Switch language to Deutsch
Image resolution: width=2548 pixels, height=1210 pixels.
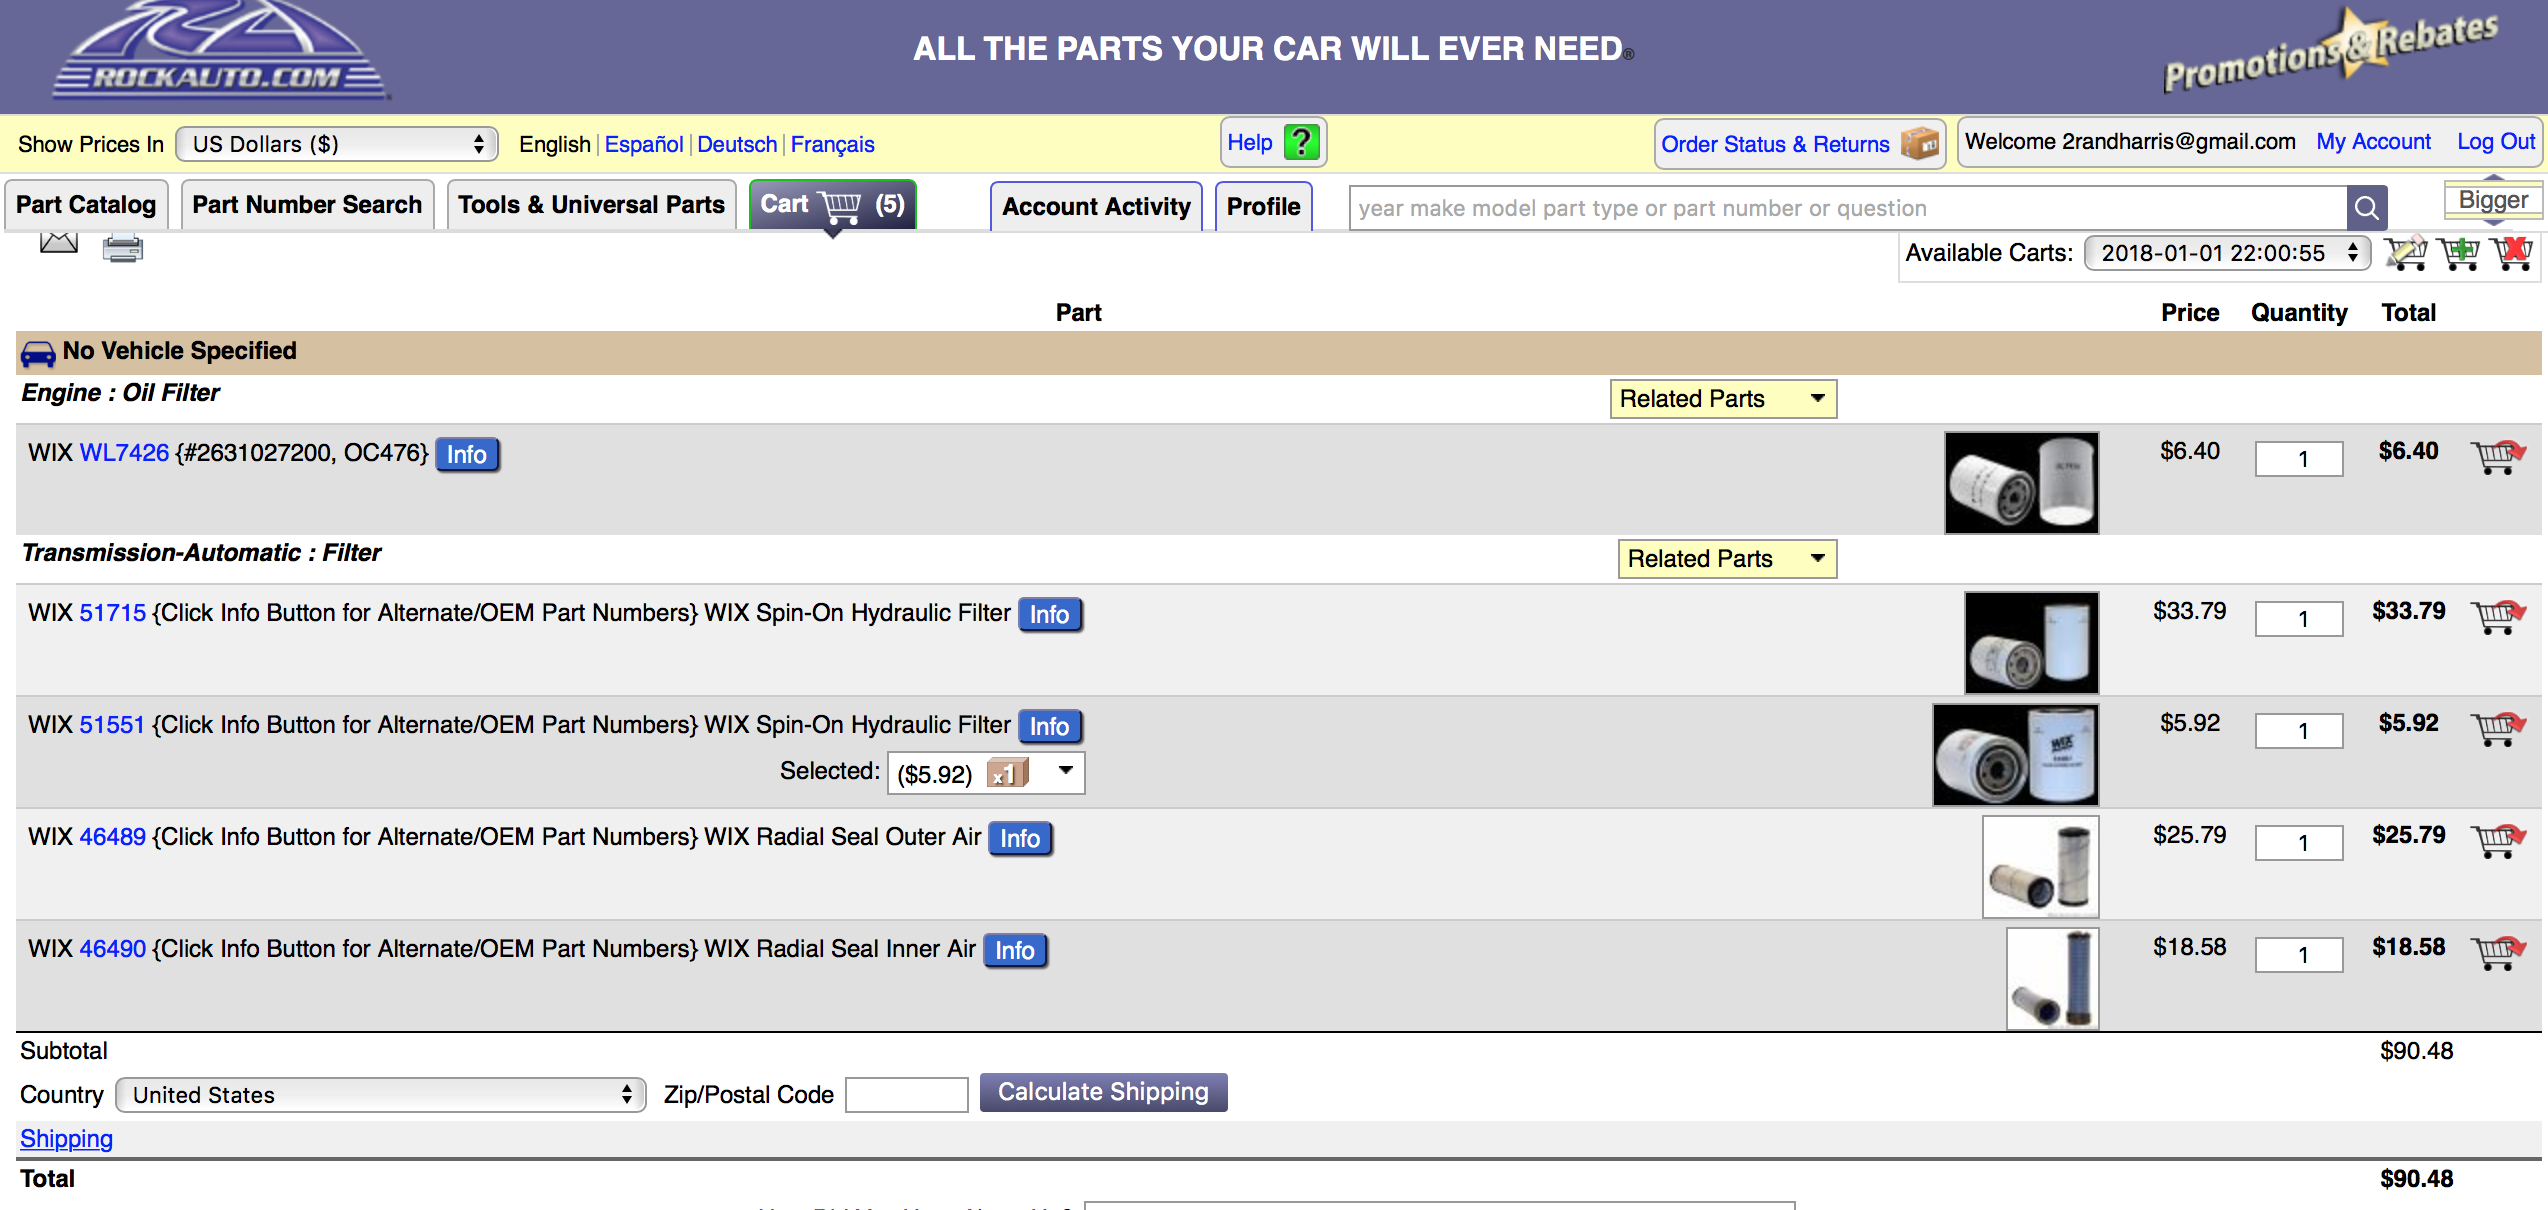pyautogui.click(x=737, y=144)
